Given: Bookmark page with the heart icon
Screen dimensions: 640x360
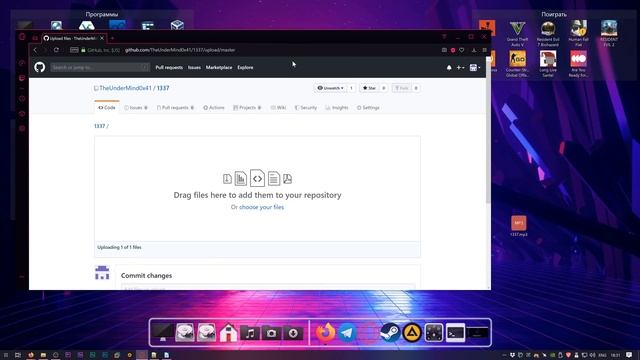Looking at the screenshot, I should (x=462, y=50).
